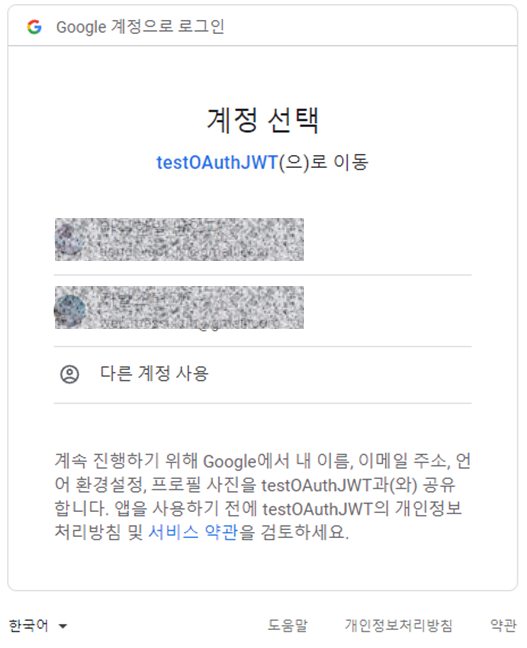Click person icon beside 다른 계정 사용
Viewport: 527px width, 648px height.
(69, 374)
